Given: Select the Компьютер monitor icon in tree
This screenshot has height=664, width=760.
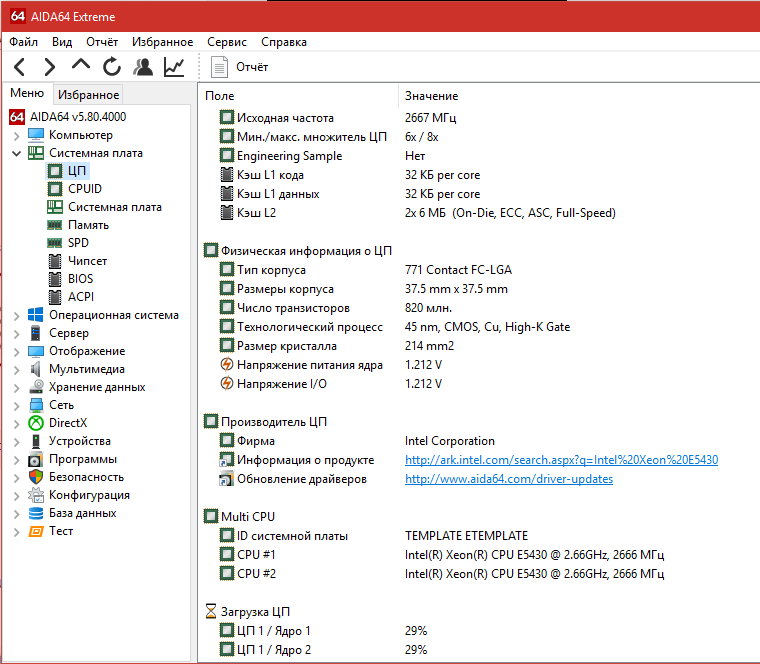Looking at the screenshot, I should (36, 135).
